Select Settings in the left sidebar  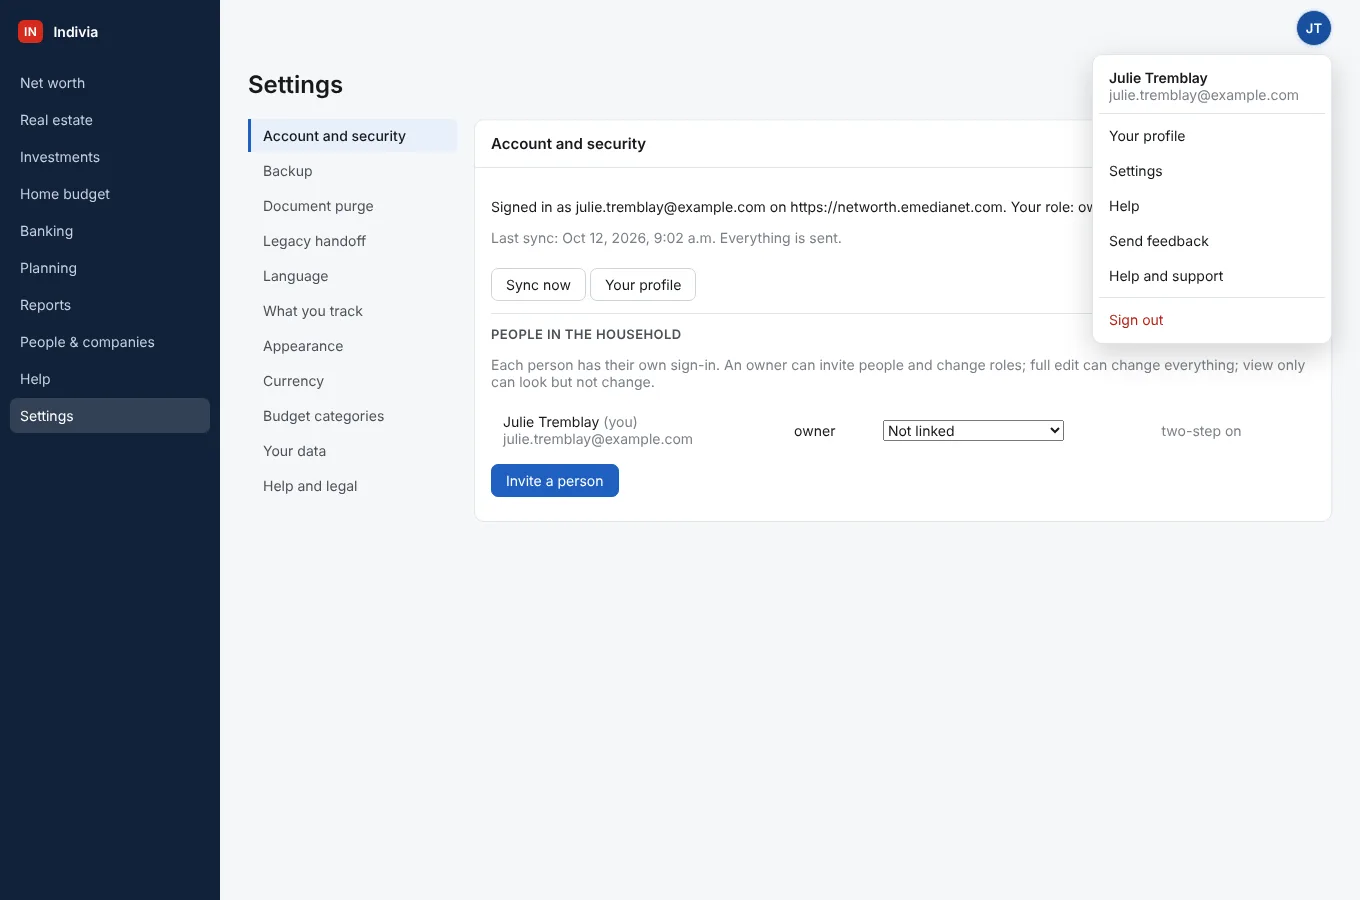[110, 416]
